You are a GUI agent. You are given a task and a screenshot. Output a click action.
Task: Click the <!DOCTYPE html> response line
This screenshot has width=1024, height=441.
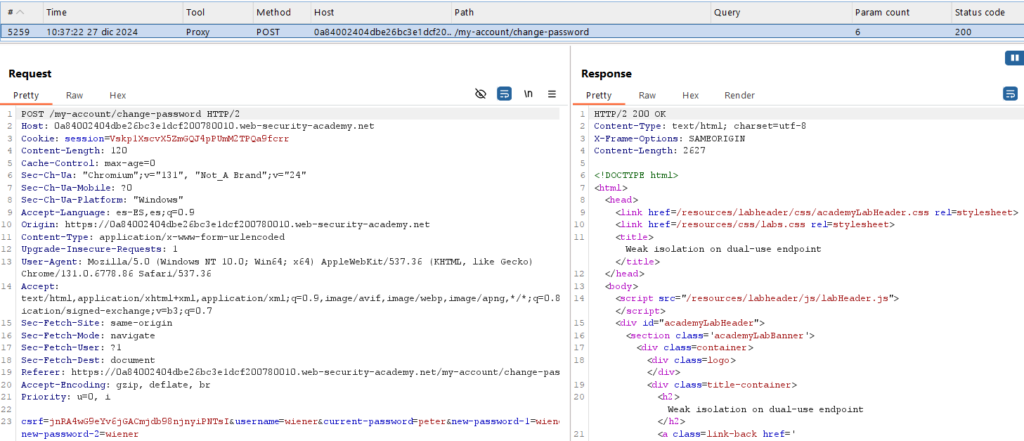tap(636, 175)
